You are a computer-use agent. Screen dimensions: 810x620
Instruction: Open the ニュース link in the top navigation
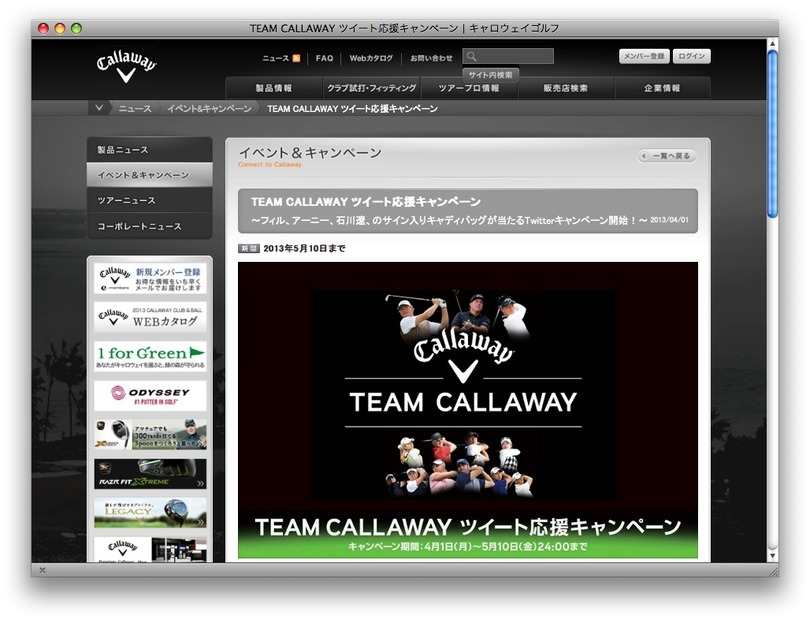[275, 58]
